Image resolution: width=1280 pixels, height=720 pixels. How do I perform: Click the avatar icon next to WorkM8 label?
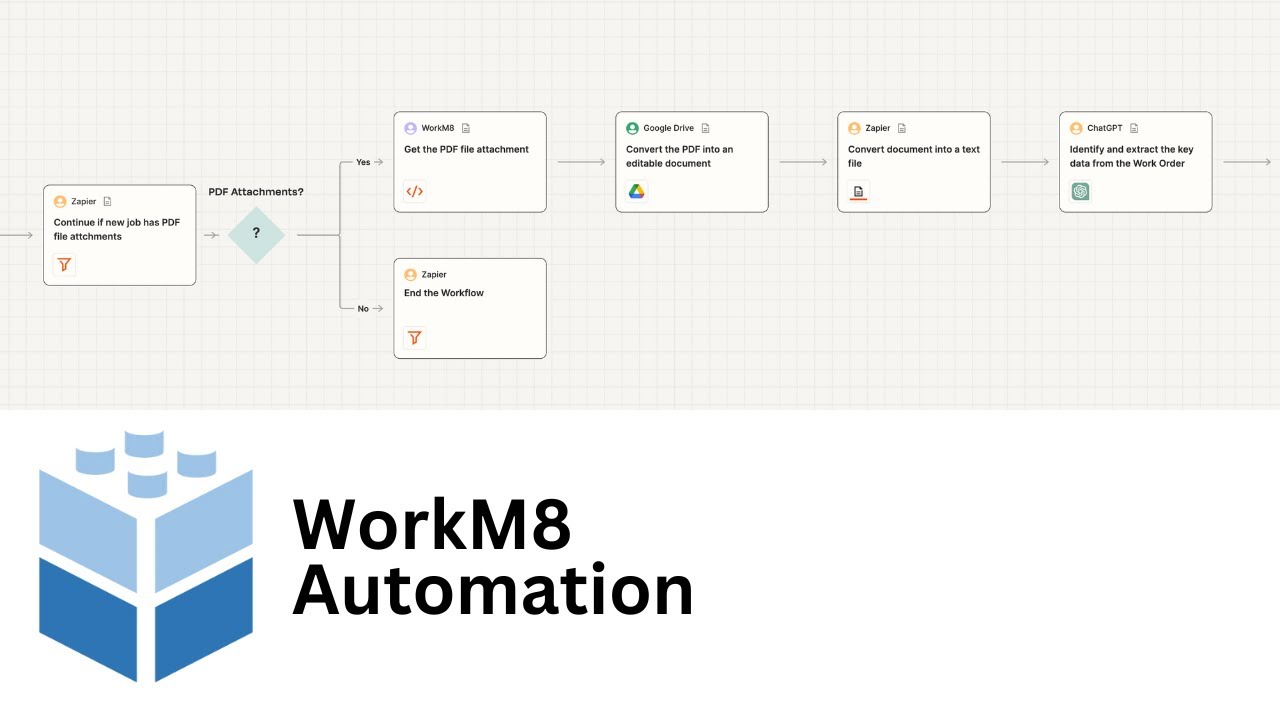click(x=410, y=128)
